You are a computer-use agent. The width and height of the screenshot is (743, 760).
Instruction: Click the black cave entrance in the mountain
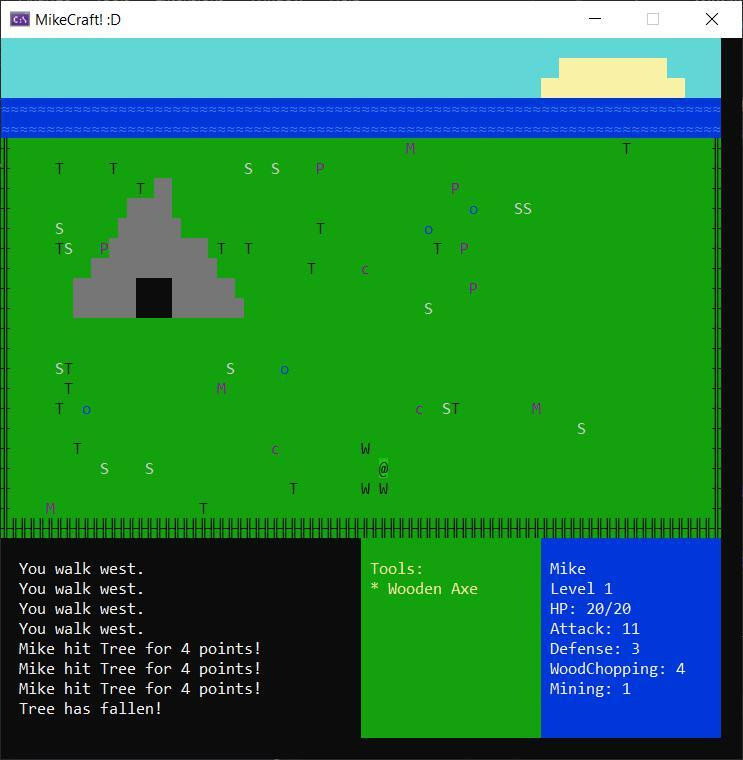(154, 298)
